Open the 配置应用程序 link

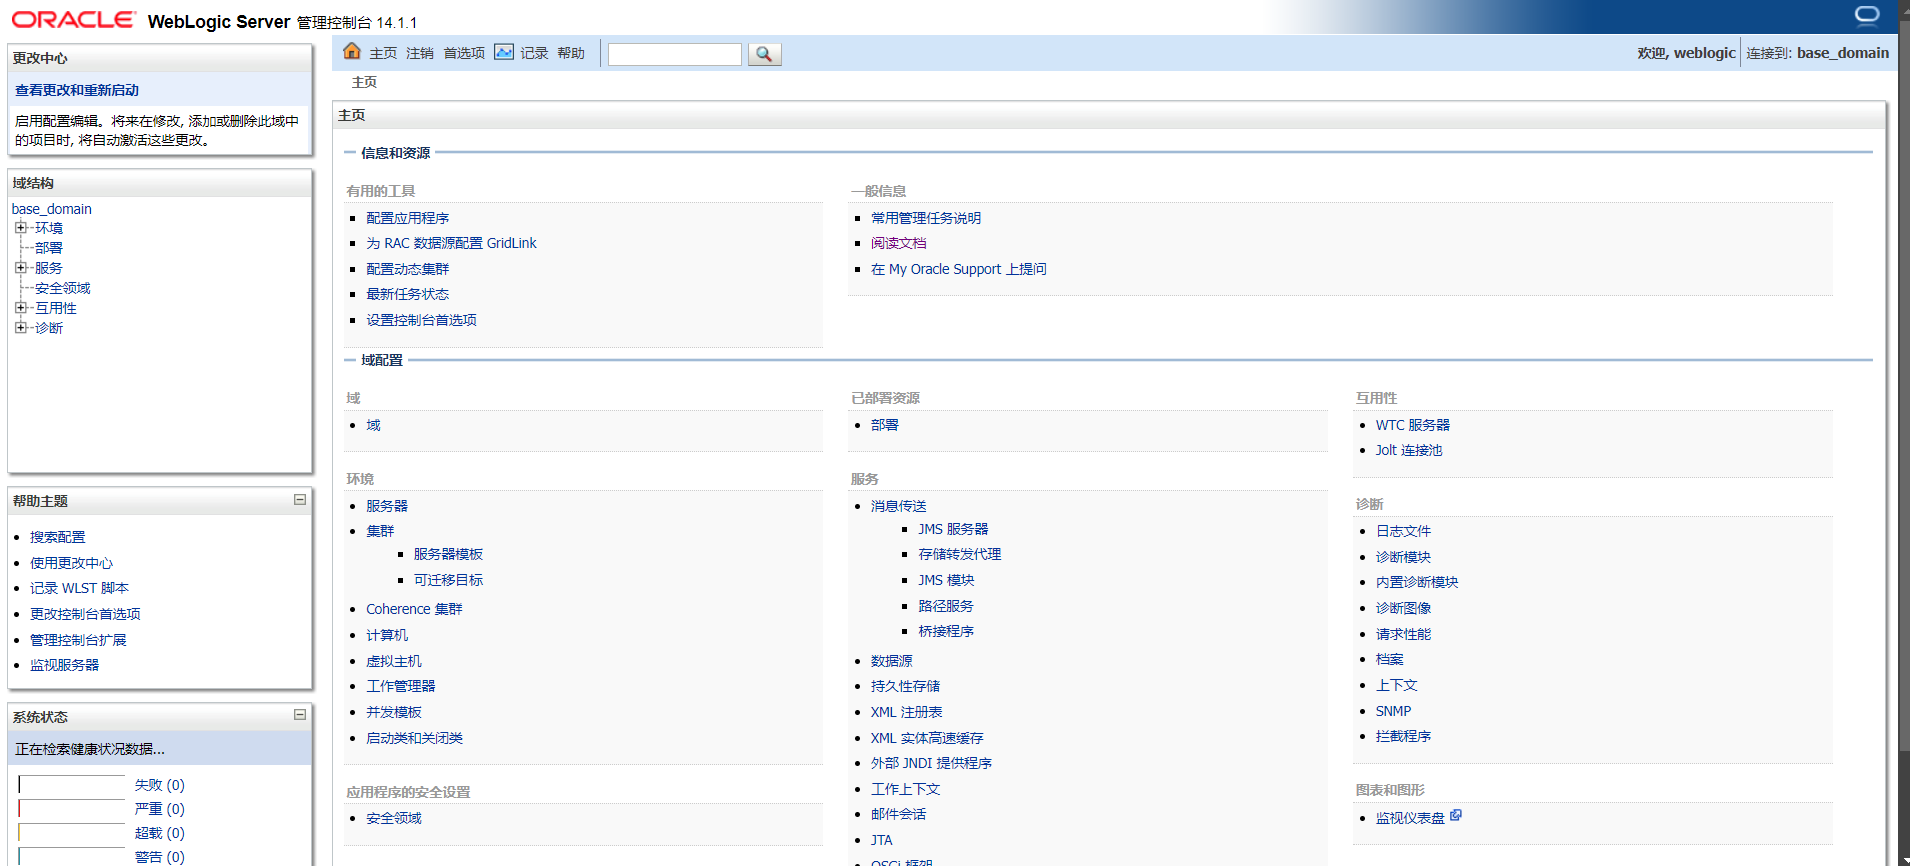pyautogui.click(x=407, y=218)
